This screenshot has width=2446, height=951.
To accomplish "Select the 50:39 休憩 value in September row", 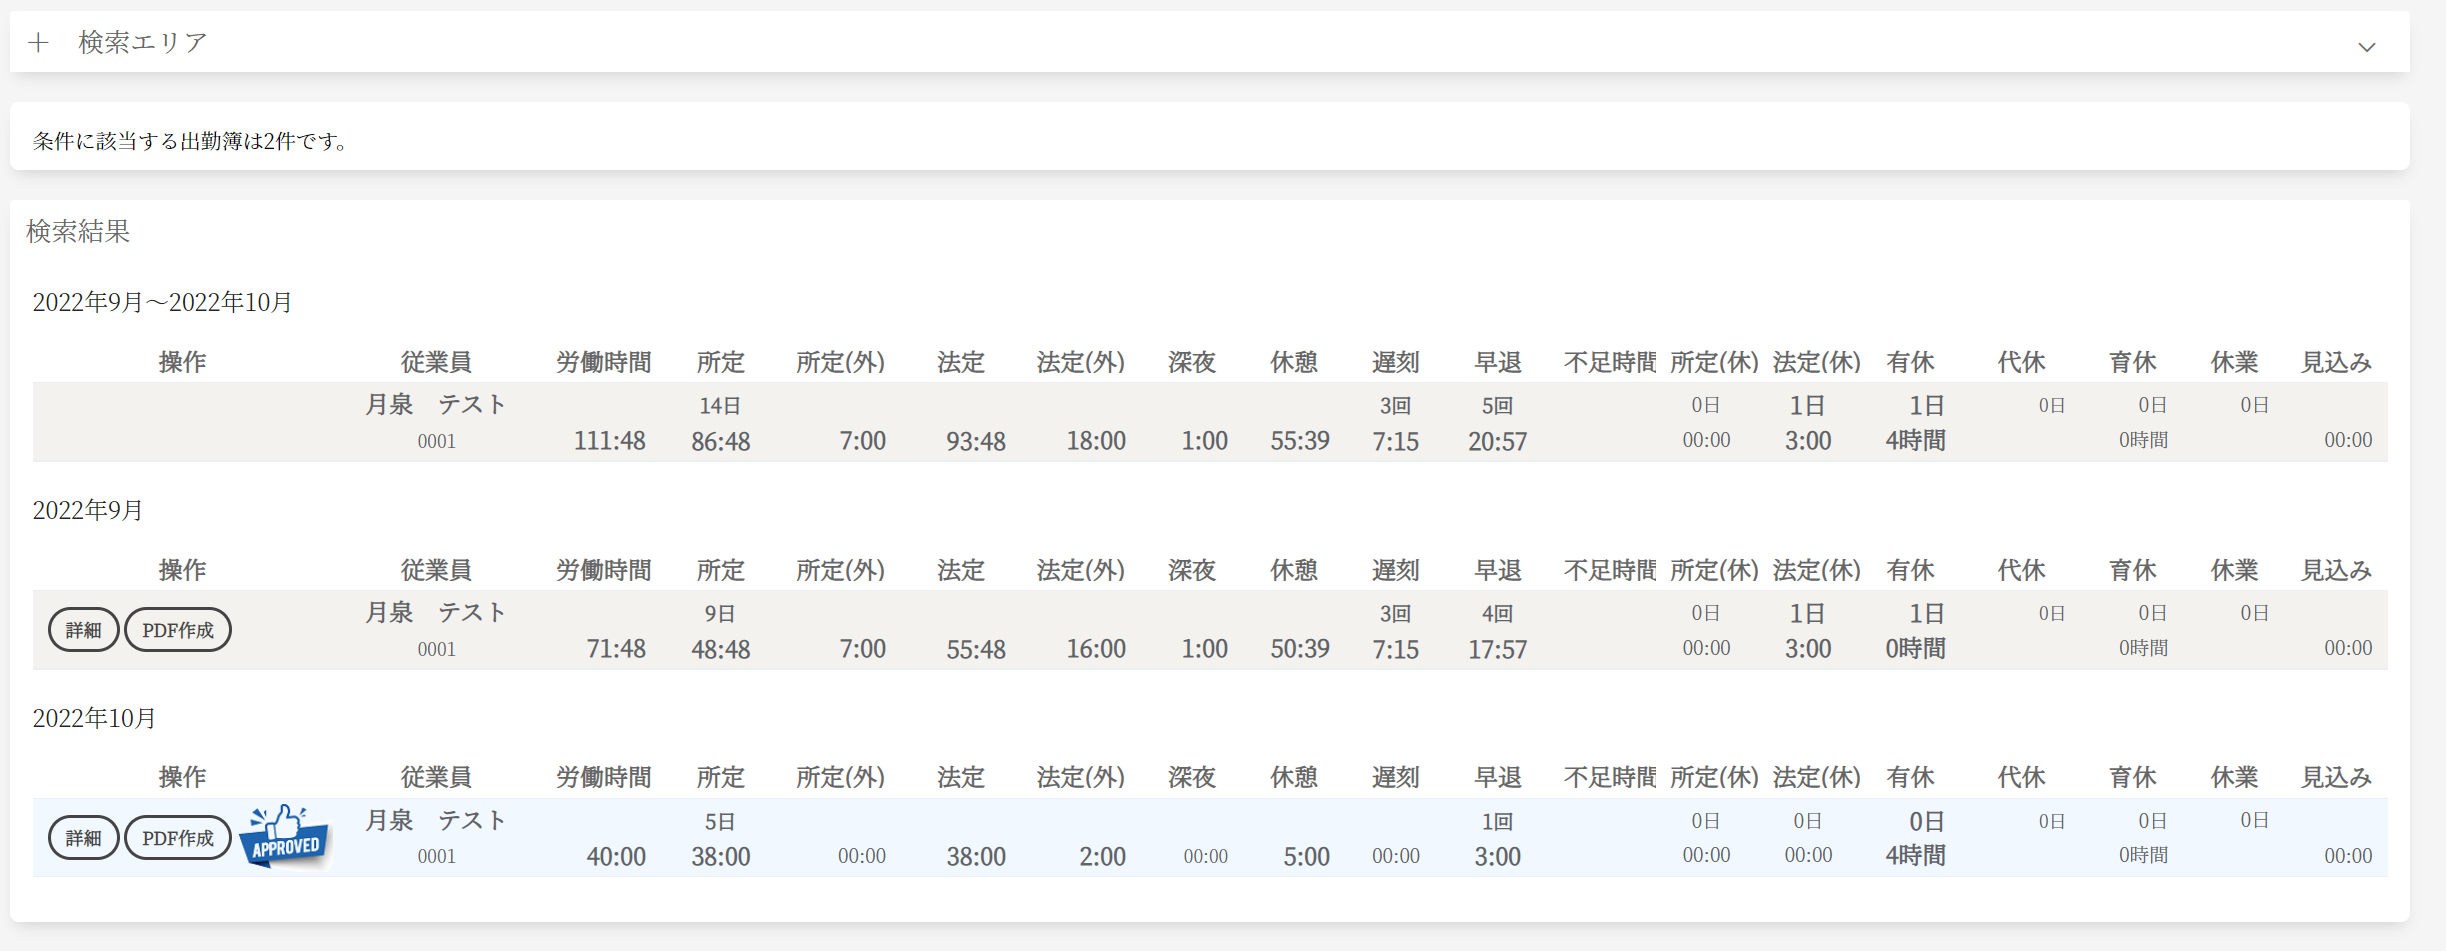I will click(1299, 649).
